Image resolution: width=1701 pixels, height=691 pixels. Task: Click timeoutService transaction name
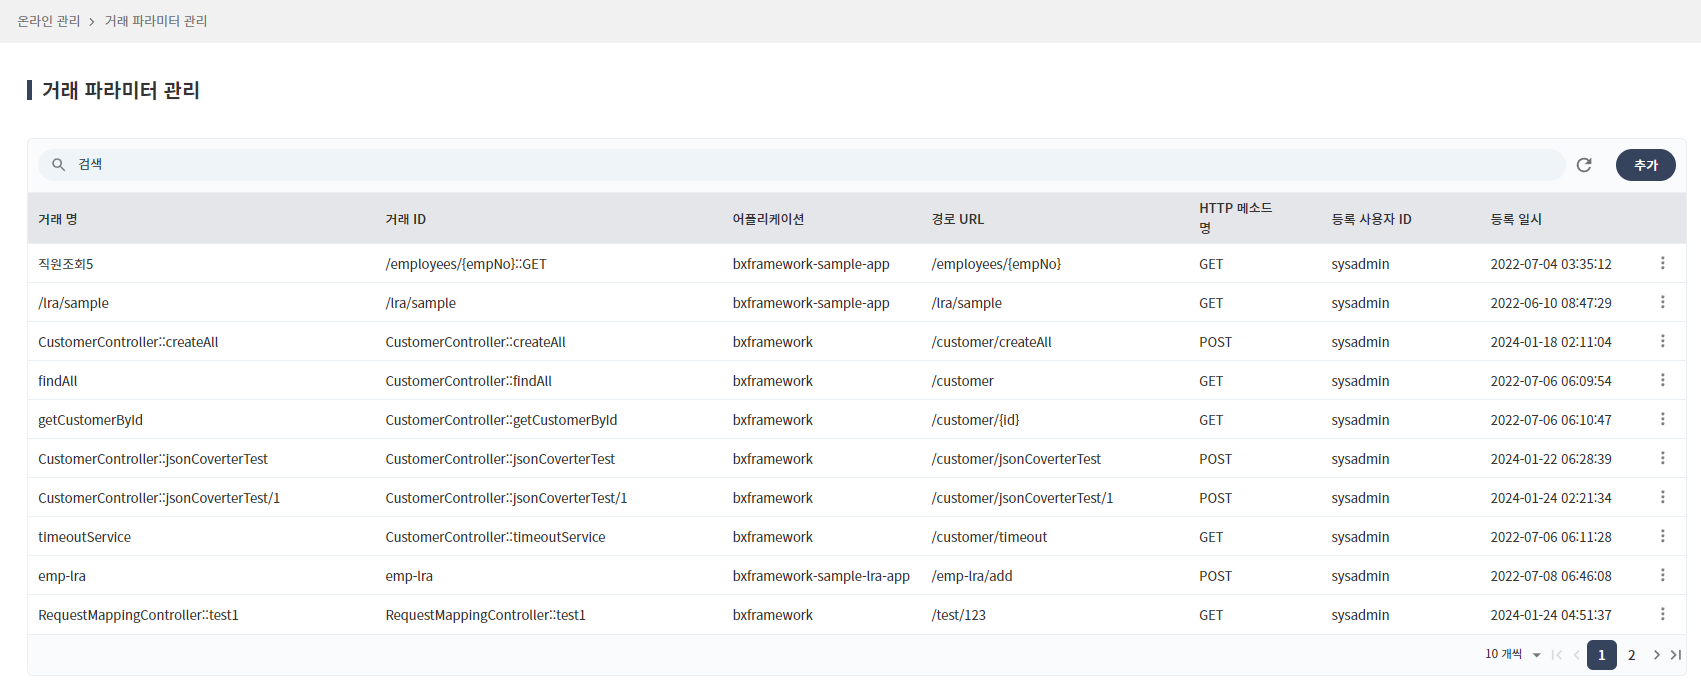click(85, 537)
